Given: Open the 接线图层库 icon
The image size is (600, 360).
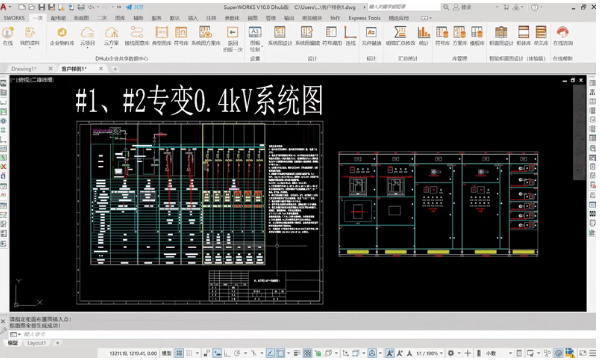Looking at the screenshot, I should (x=137, y=36).
